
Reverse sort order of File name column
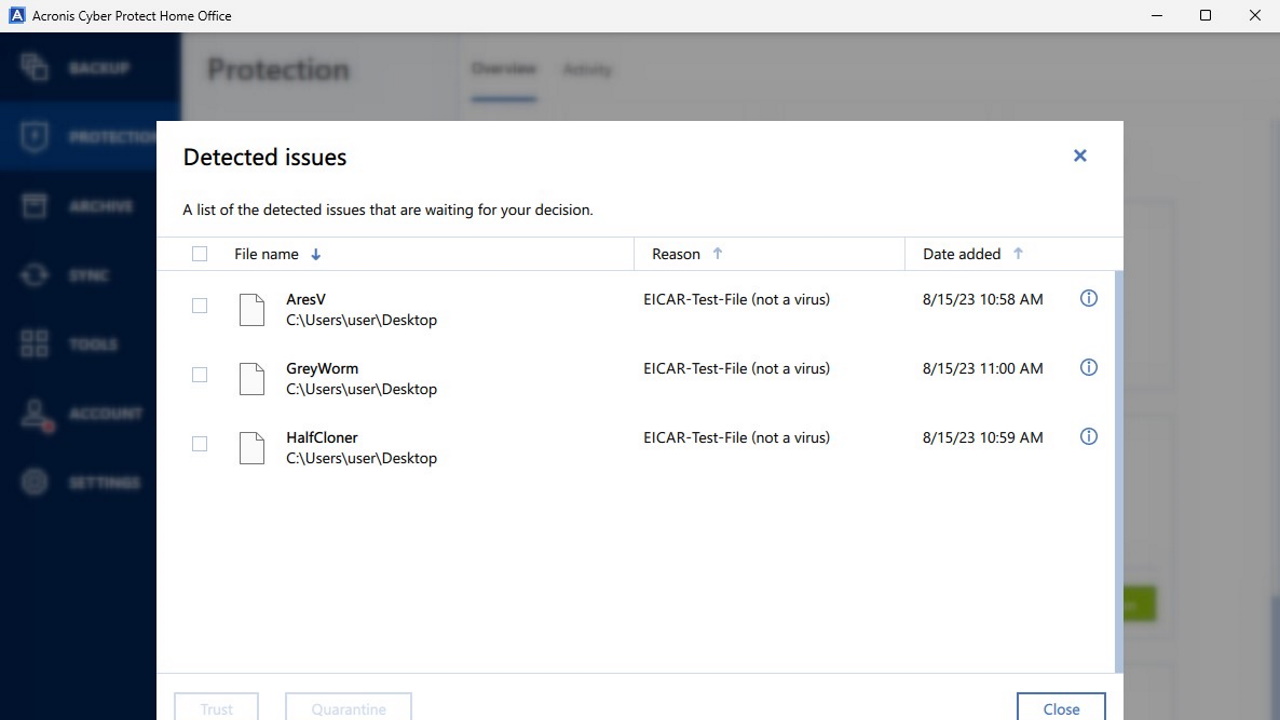pos(315,254)
